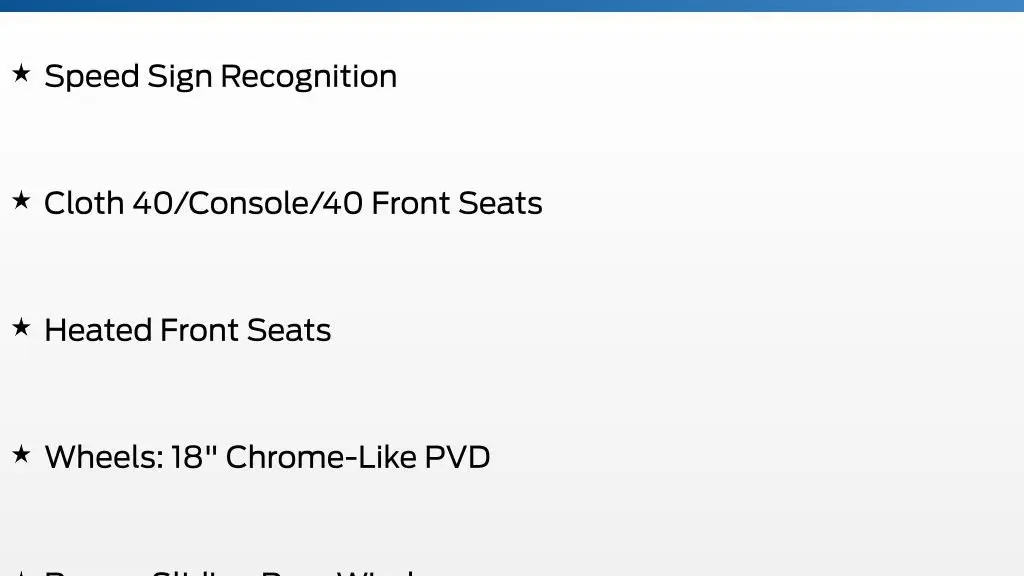Click the word Chrome-Like in the wheels item
This screenshot has width=1024, height=576.
pyautogui.click(x=321, y=456)
